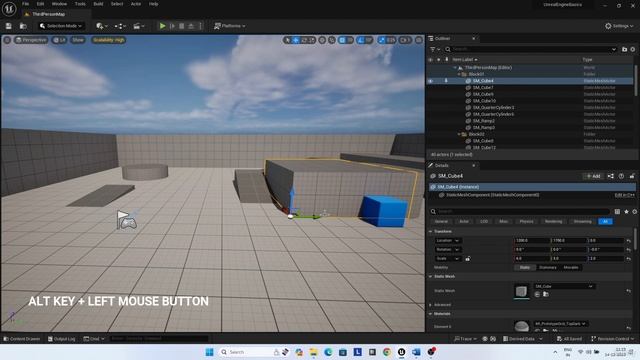Set Mobility to Static
This screenshot has height=360, width=640.
pos(525,268)
